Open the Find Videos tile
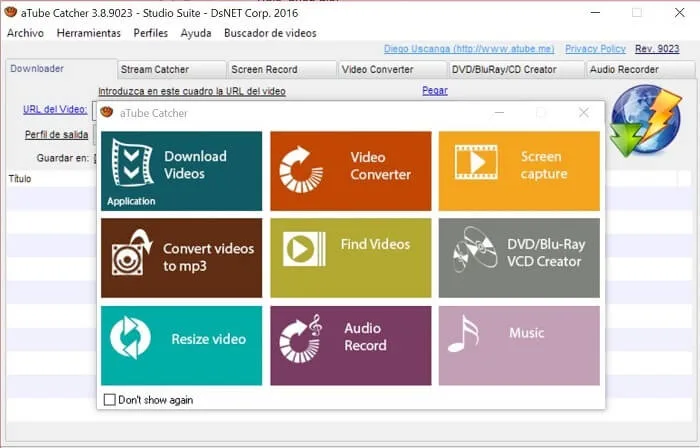This screenshot has width=700, height=448. click(350, 258)
